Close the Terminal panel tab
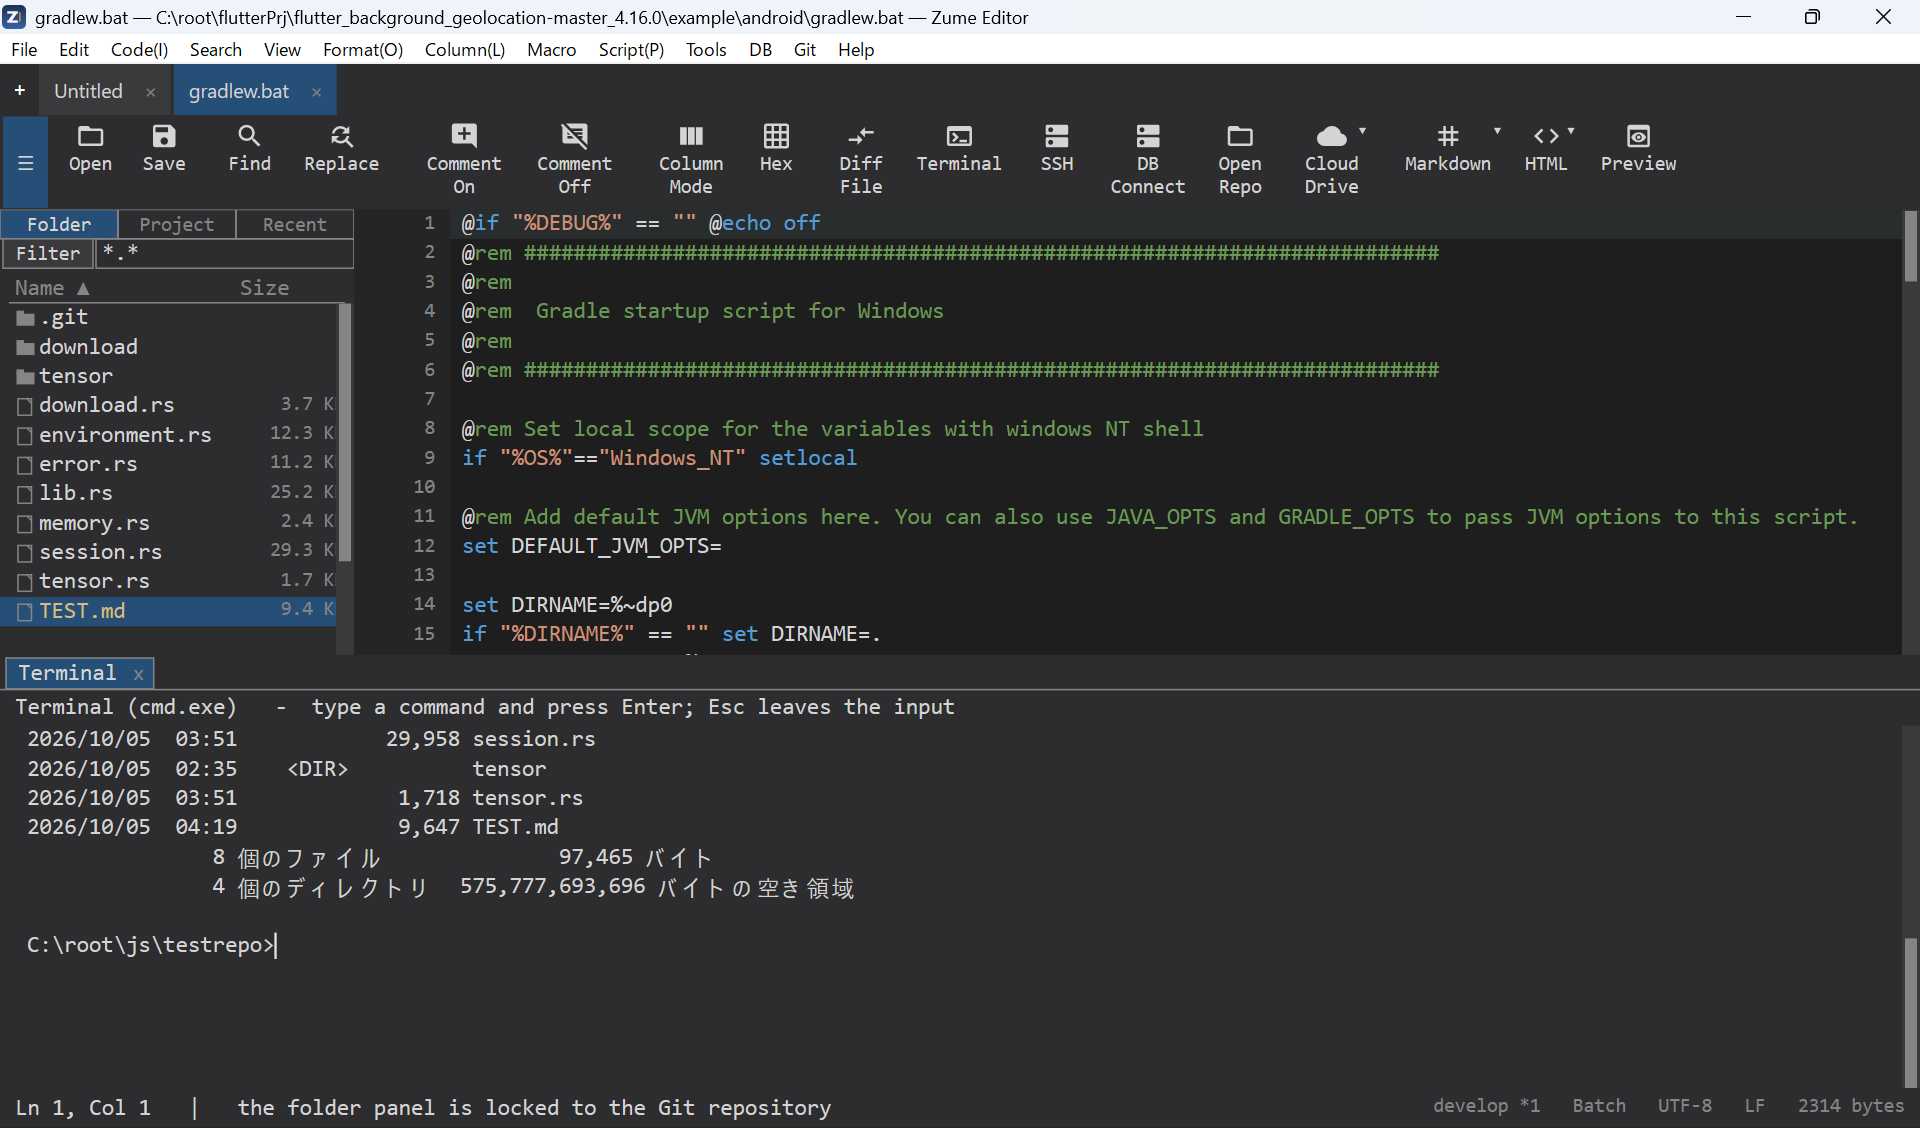The image size is (1920, 1128). [139, 674]
